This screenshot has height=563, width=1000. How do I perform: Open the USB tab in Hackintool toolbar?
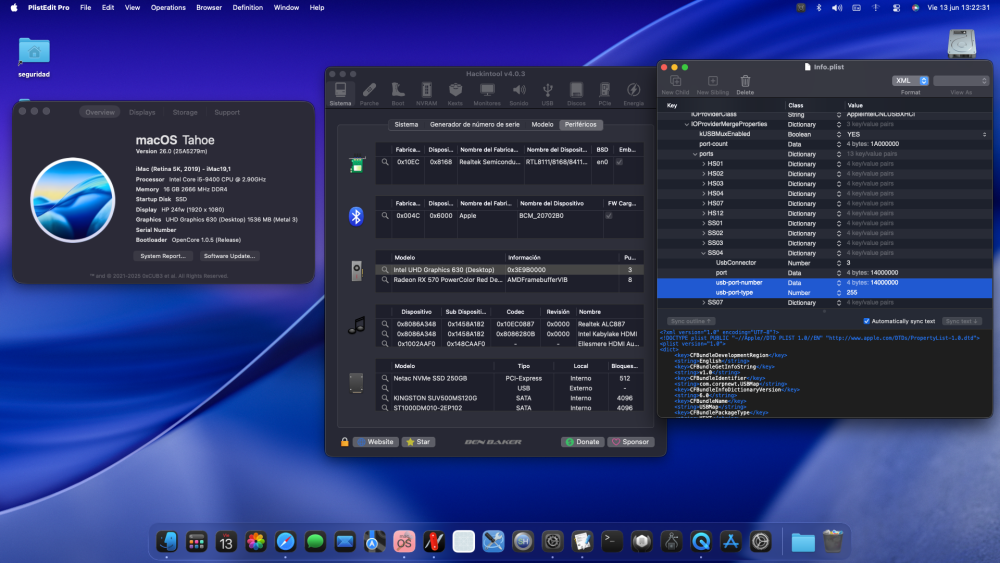[547, 94]
